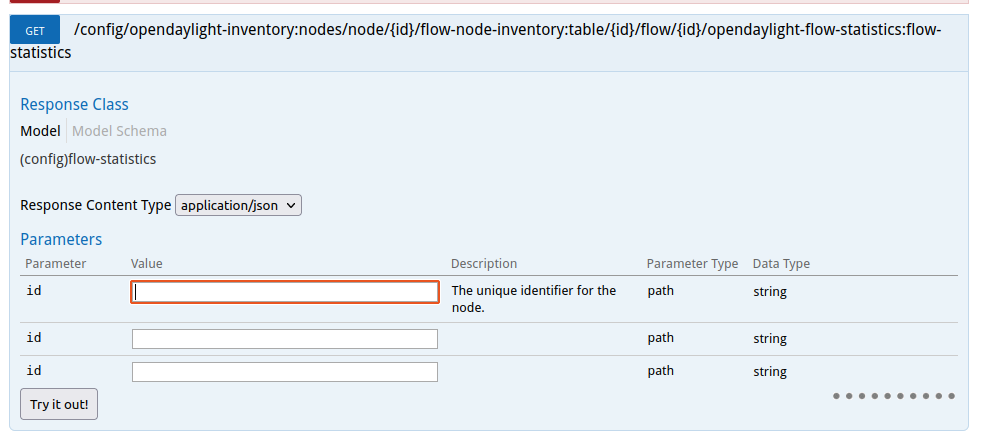Click the Description column header
Viewport: 999px width, 432px height.
click(x=484, y=264)
